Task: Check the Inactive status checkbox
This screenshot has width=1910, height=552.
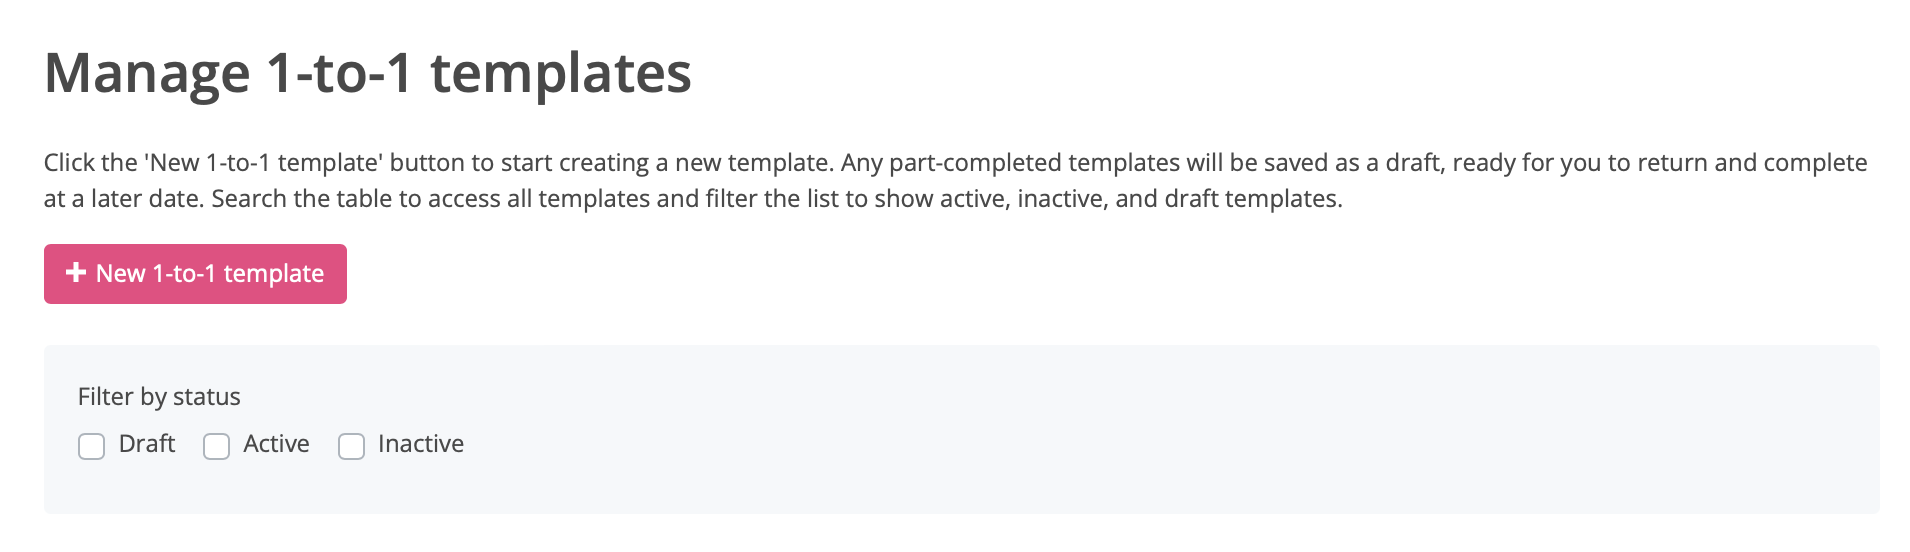Action: (352, 446)
